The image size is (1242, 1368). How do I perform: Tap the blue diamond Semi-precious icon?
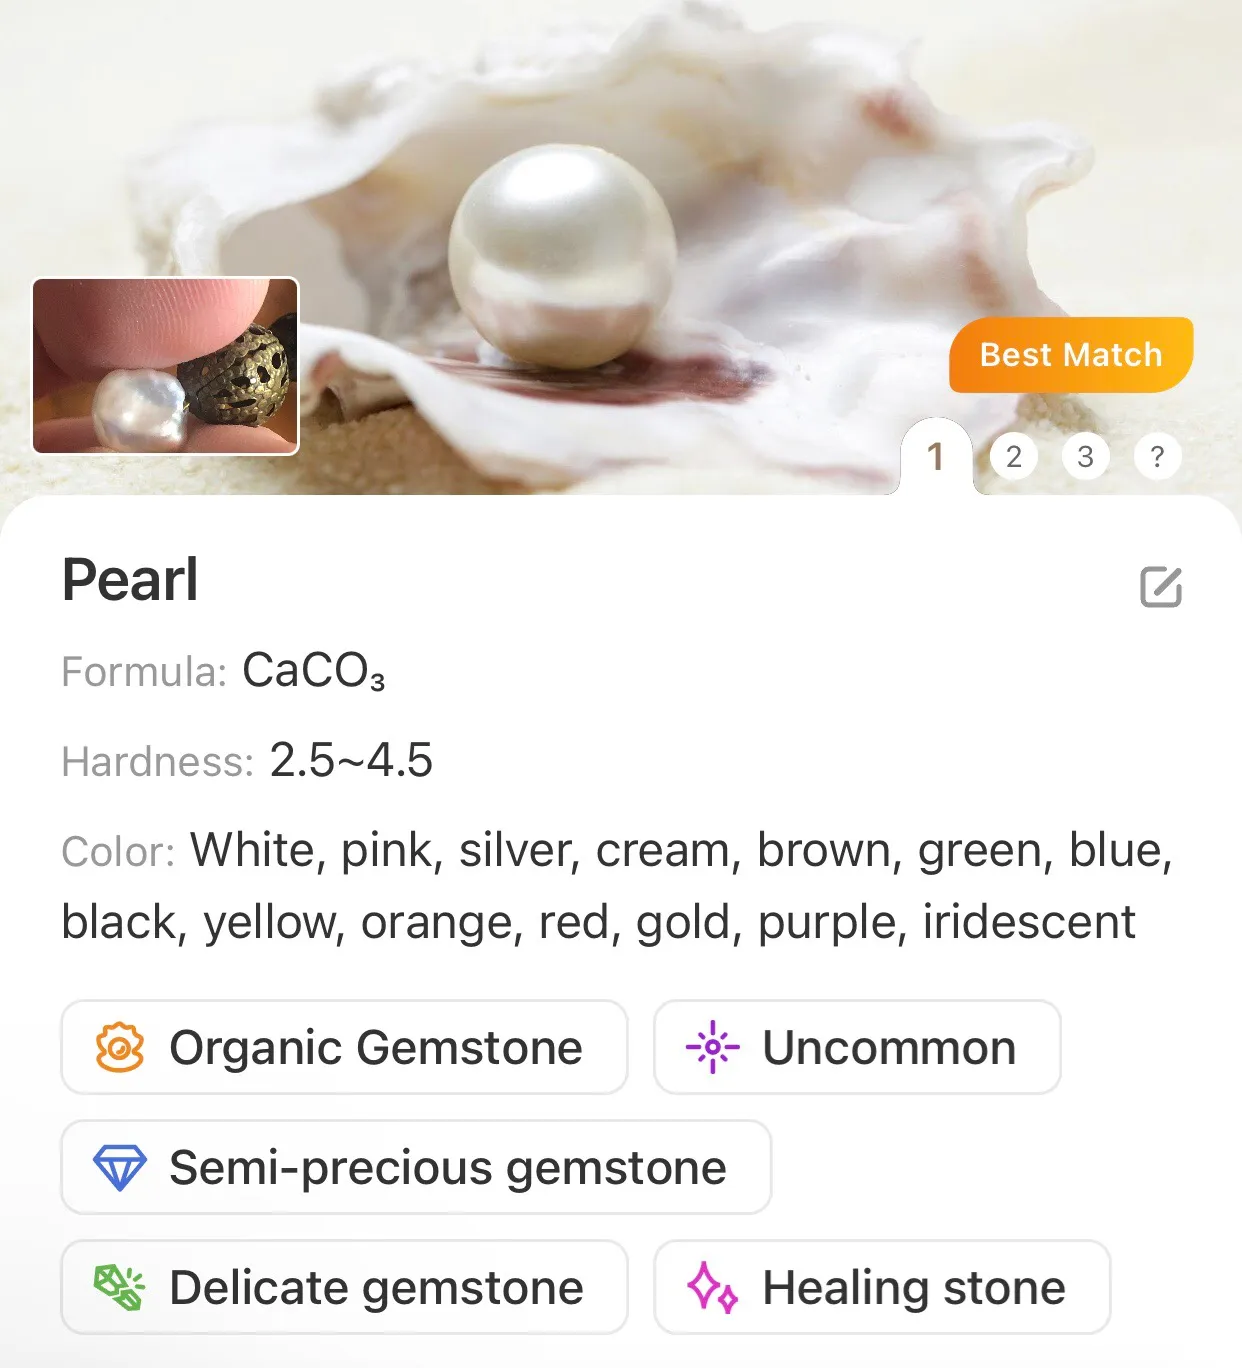(120, 1167)
